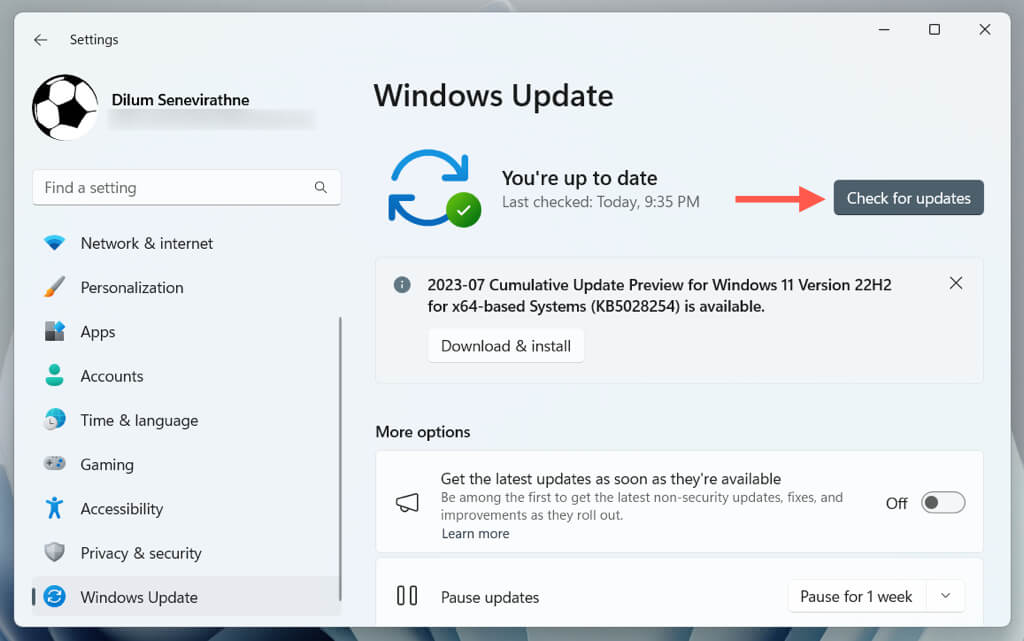Open the Privacy & security label
The image size is (1024, 641).
(x=141, y=554)
